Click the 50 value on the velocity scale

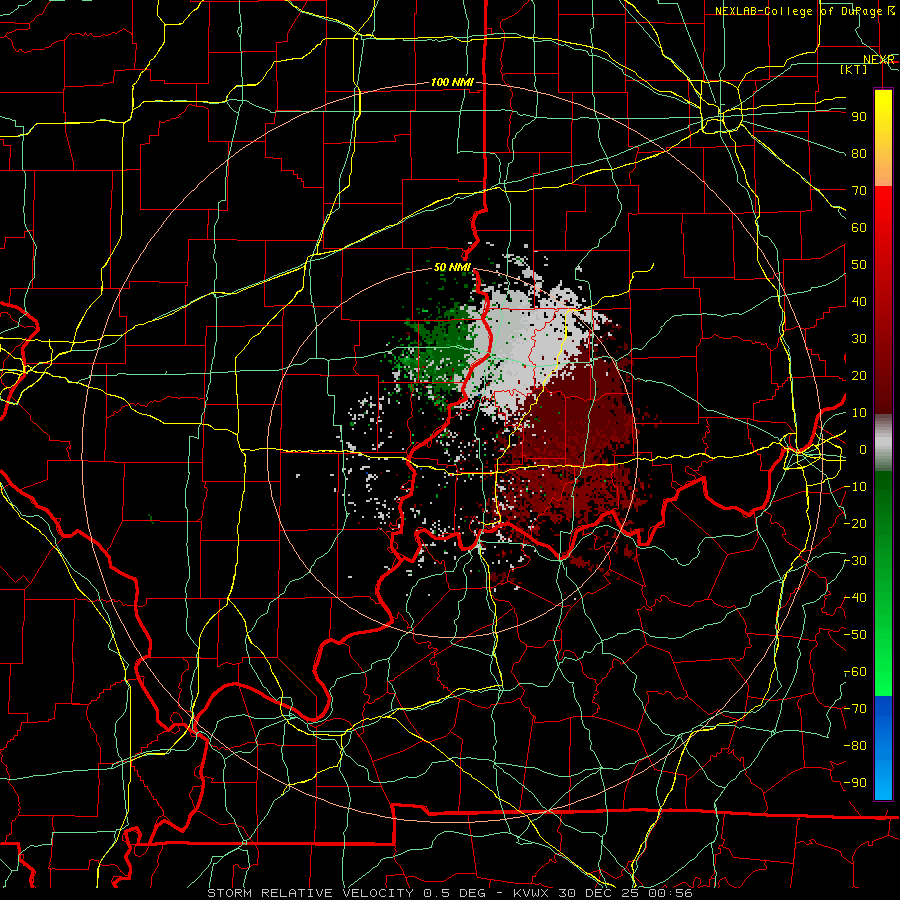point(859,265)
